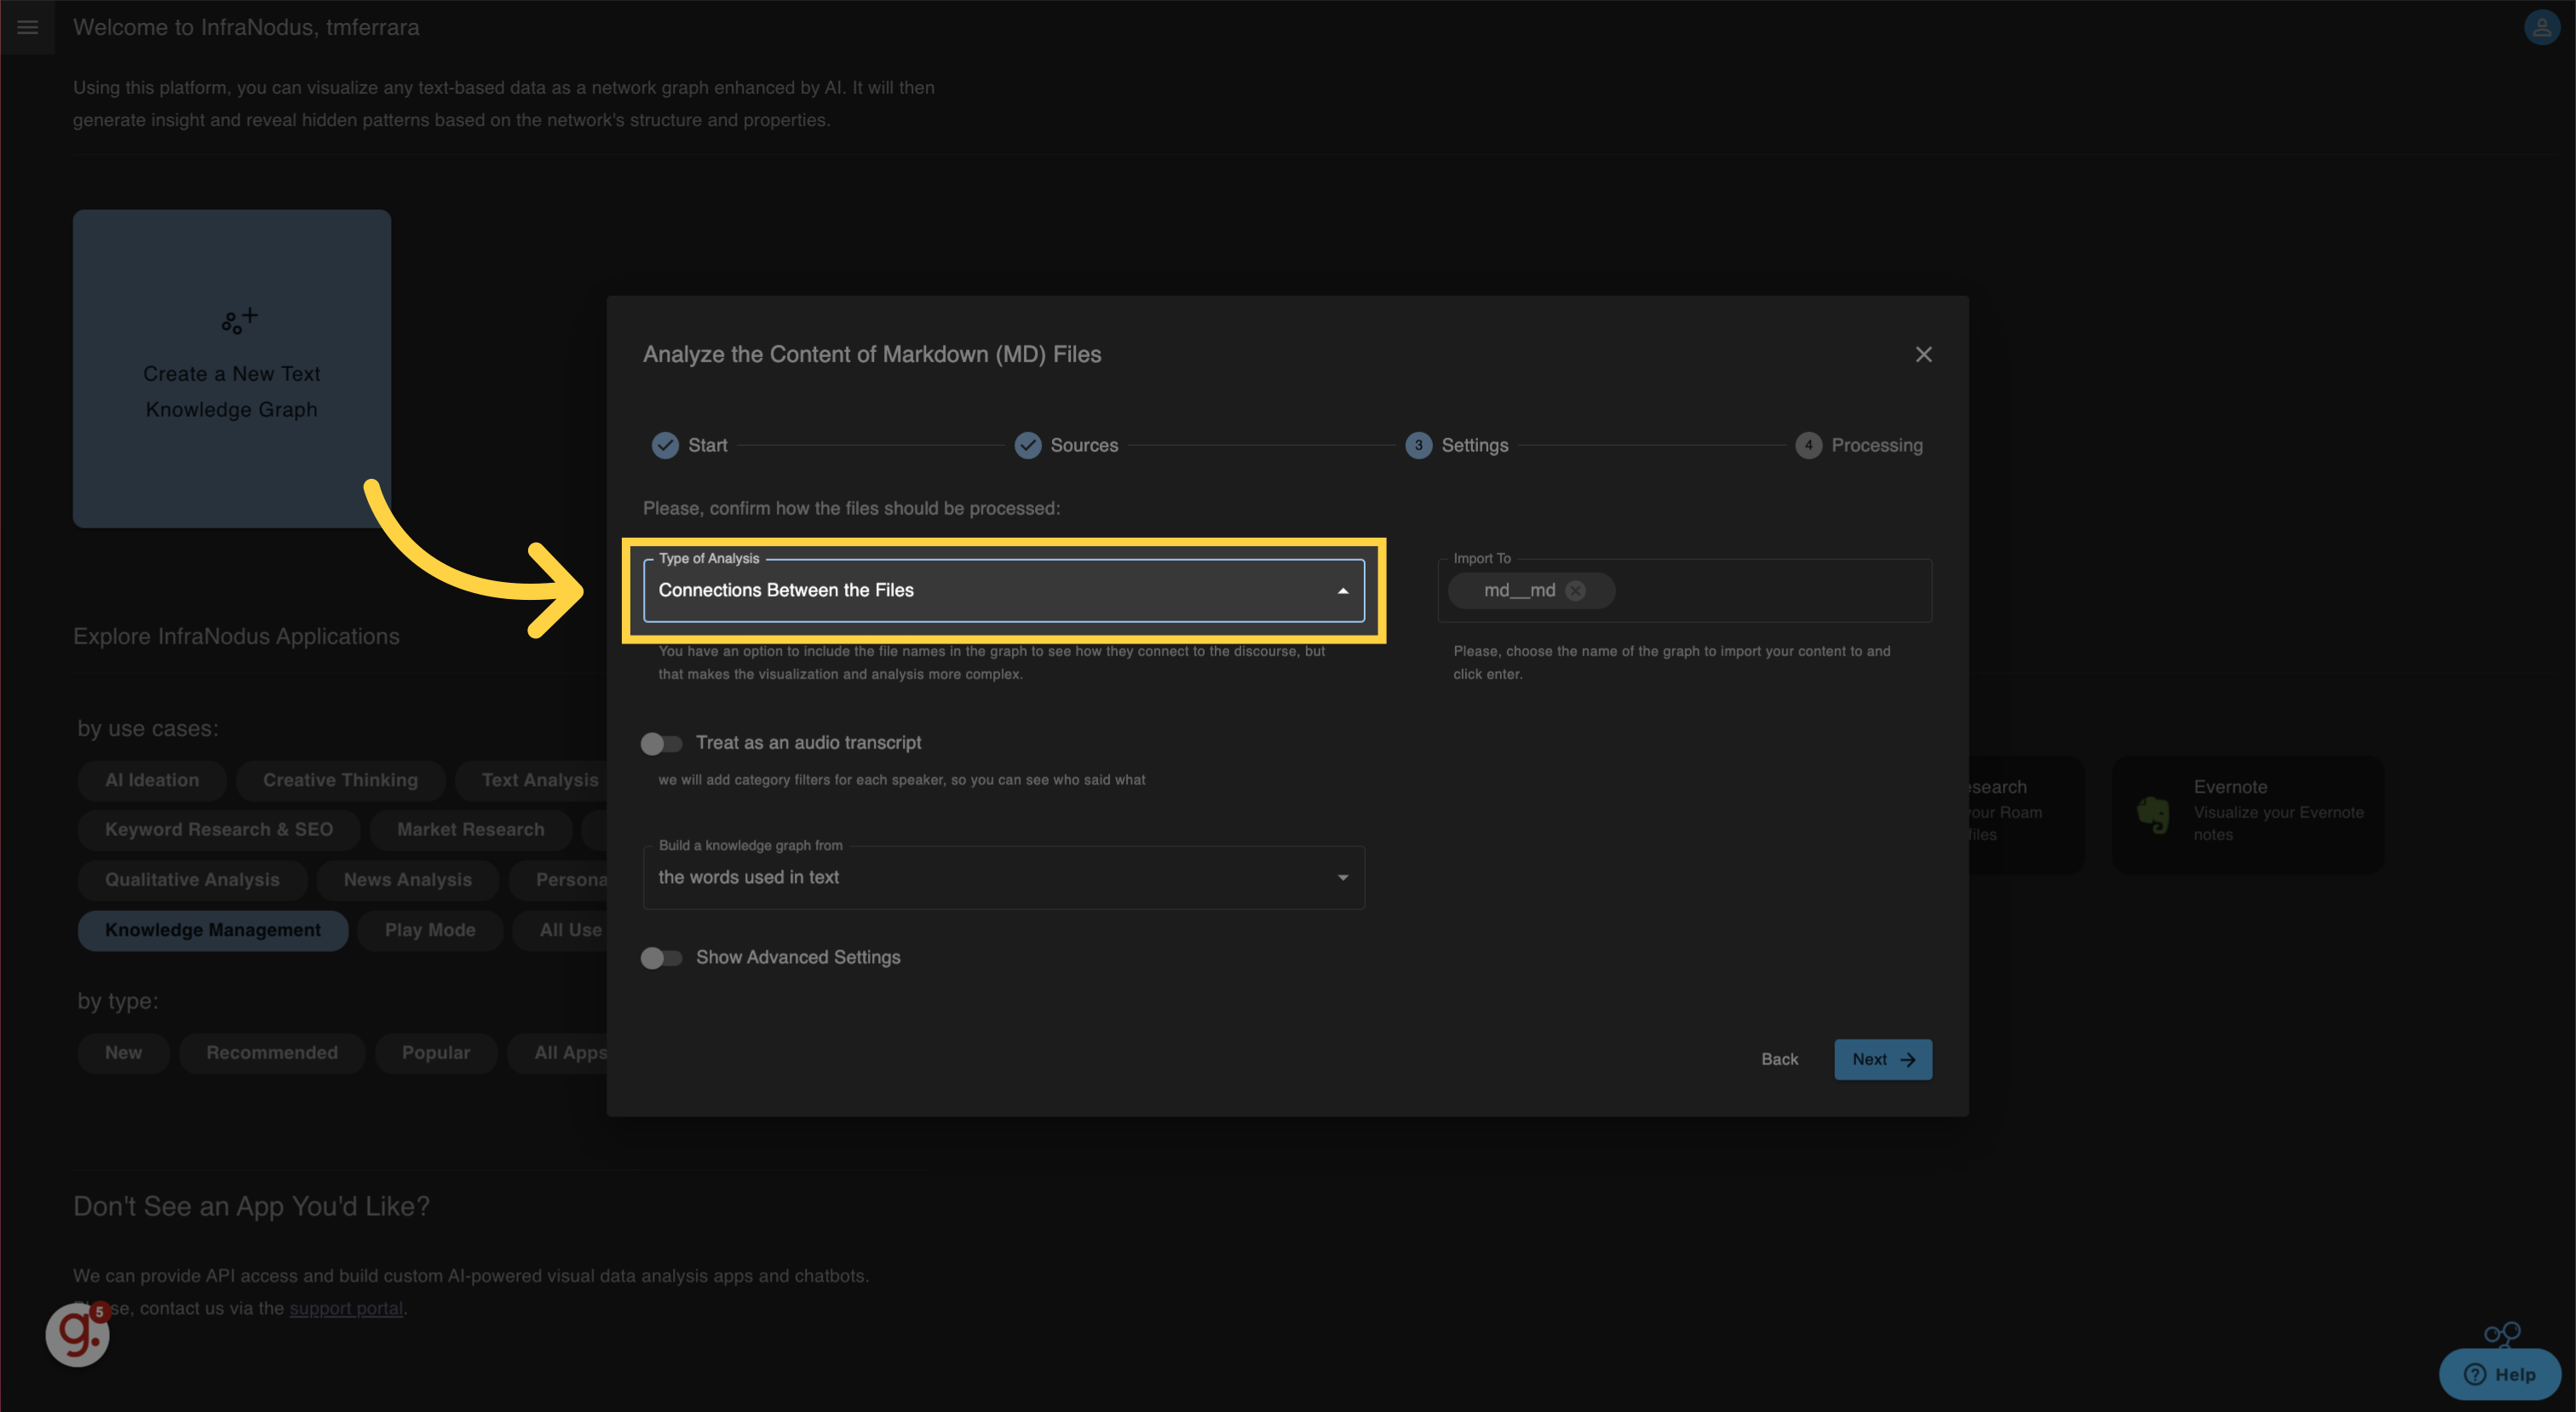Click the Next button
The image size is (2576, 1412).
pyautogui.click(x=1882, y=1059)
